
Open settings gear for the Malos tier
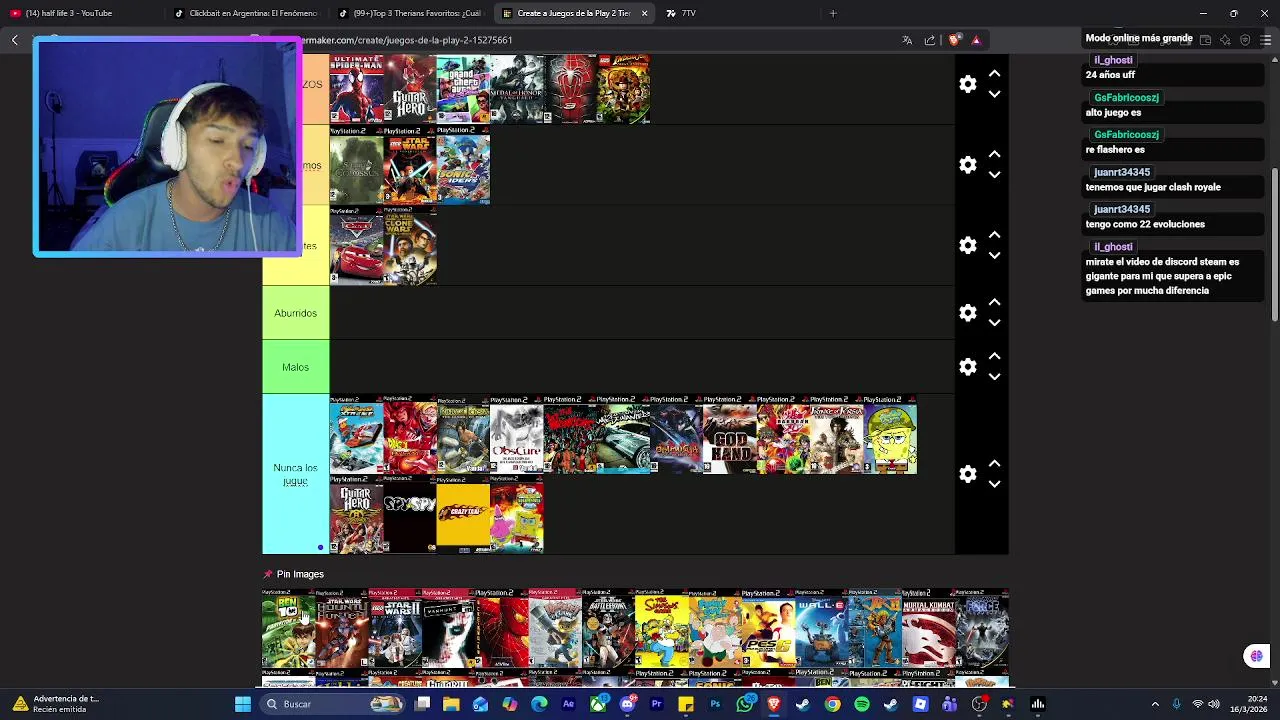pos(968,367)
